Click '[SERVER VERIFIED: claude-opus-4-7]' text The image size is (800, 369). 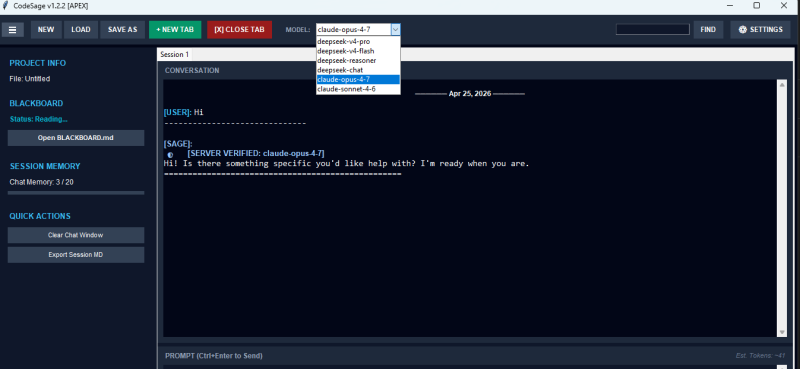coord(256,154)
